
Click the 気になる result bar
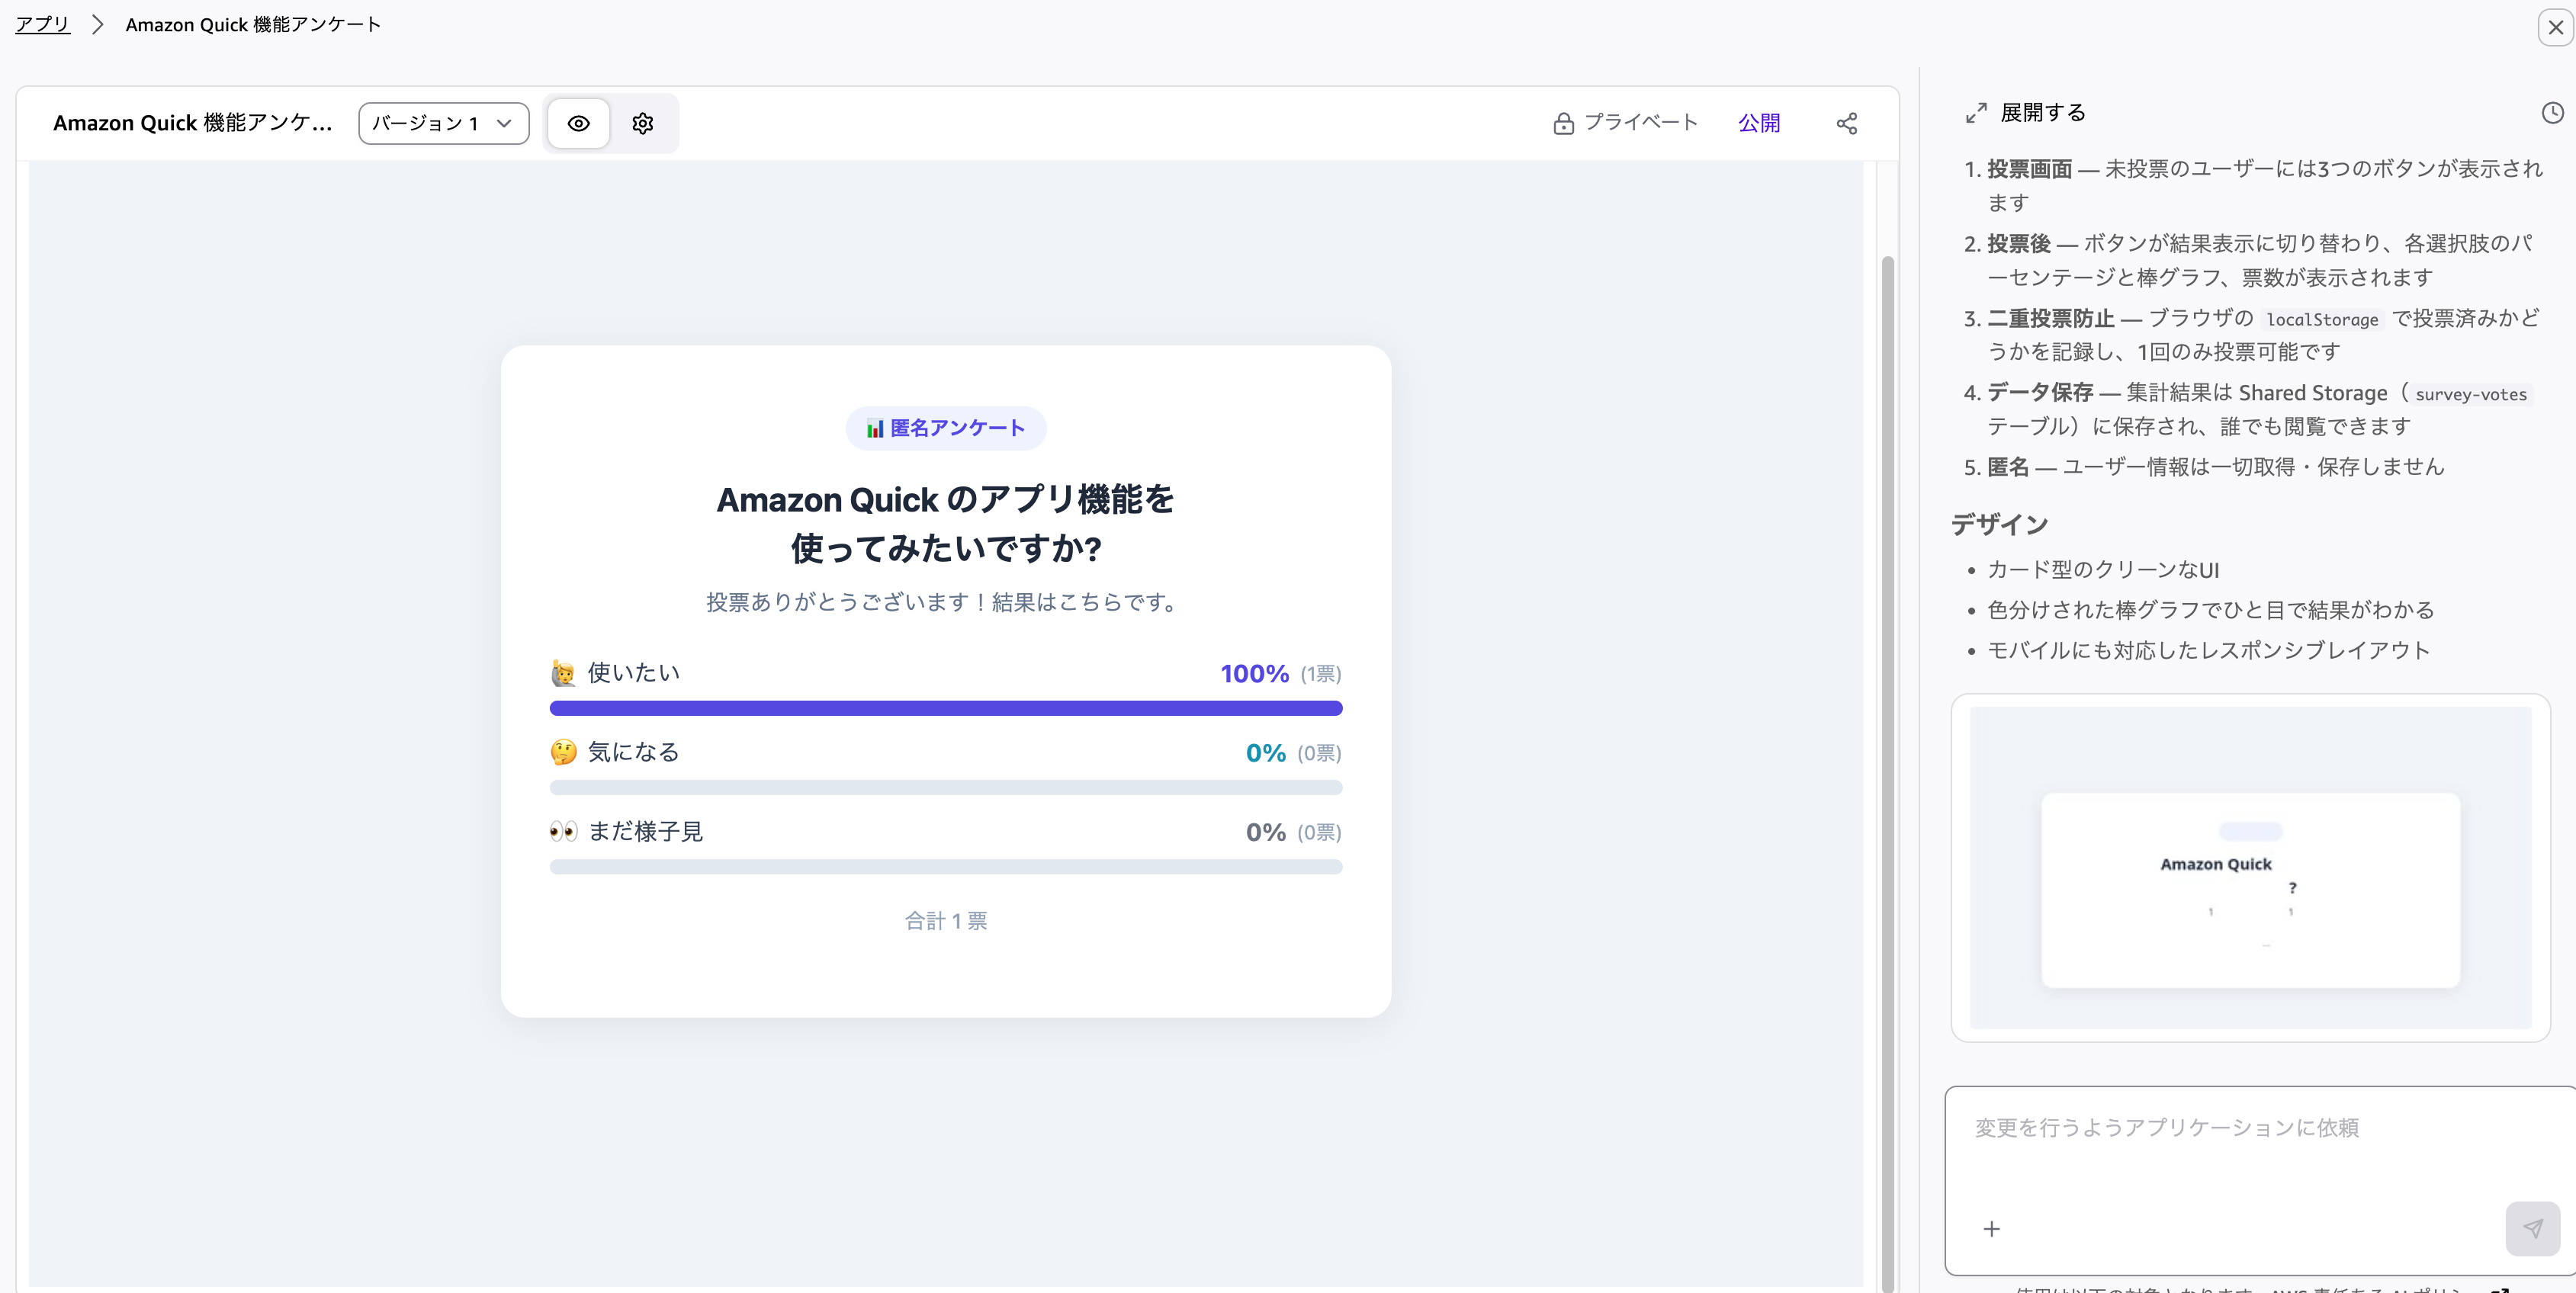946,787
